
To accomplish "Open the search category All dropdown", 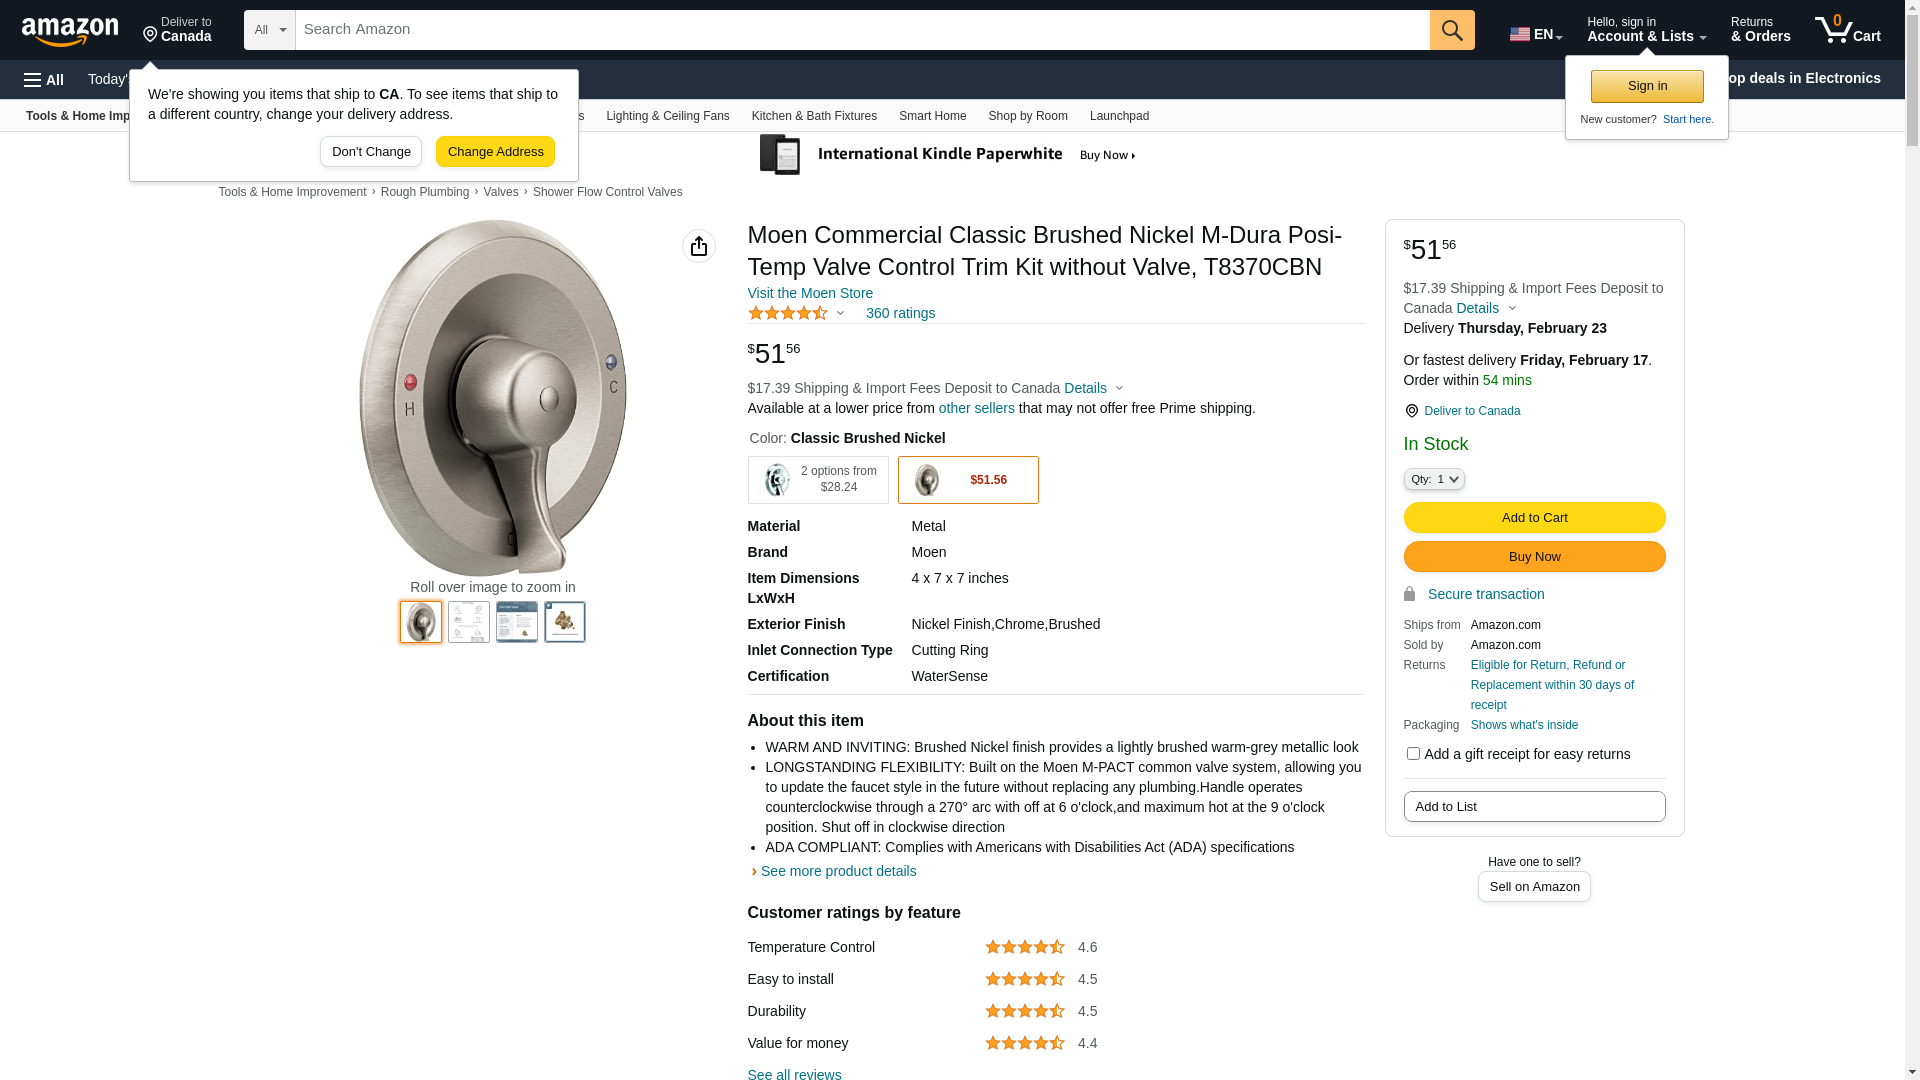I will click(269, 30).
